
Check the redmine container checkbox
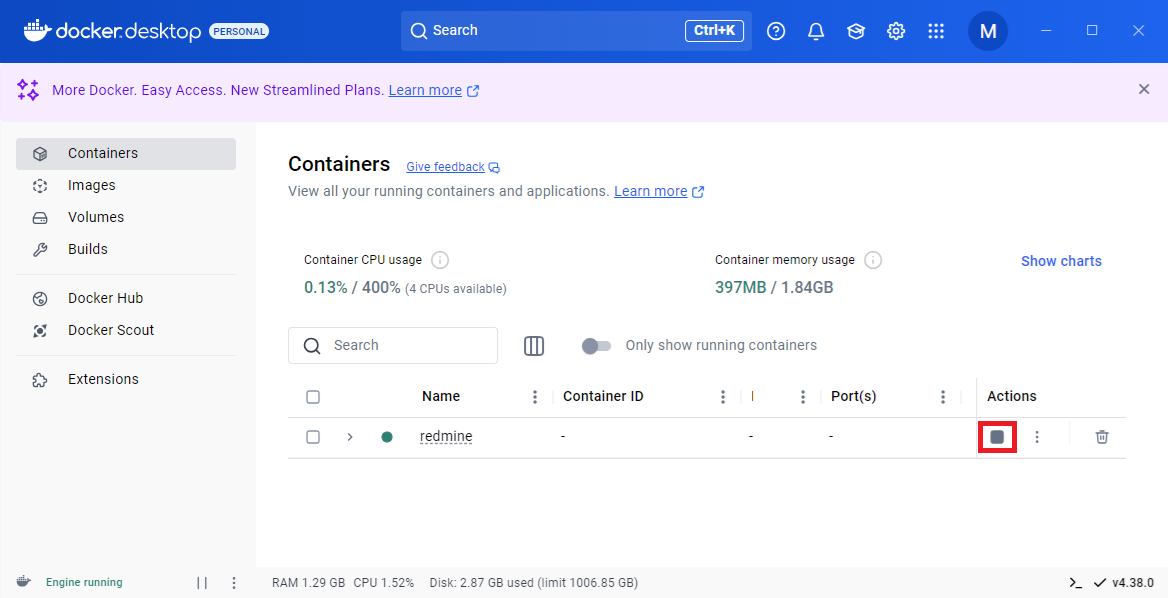[313, 437]
